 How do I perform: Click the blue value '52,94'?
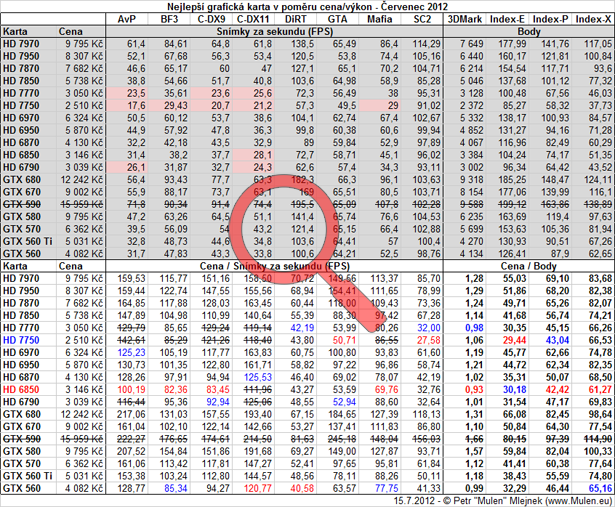click(x=344, y=402)
